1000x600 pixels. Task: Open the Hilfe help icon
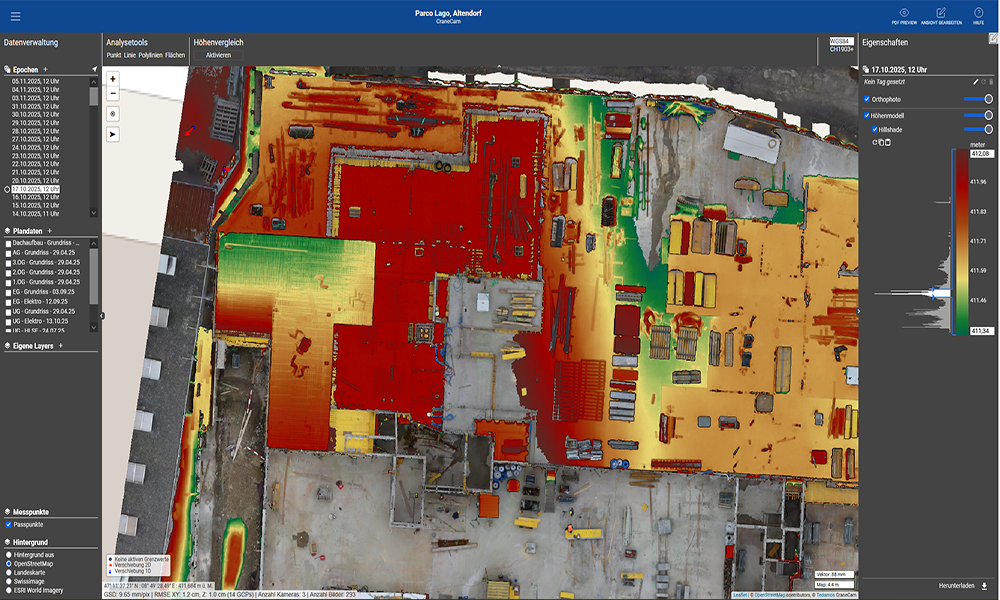point(978,14)
